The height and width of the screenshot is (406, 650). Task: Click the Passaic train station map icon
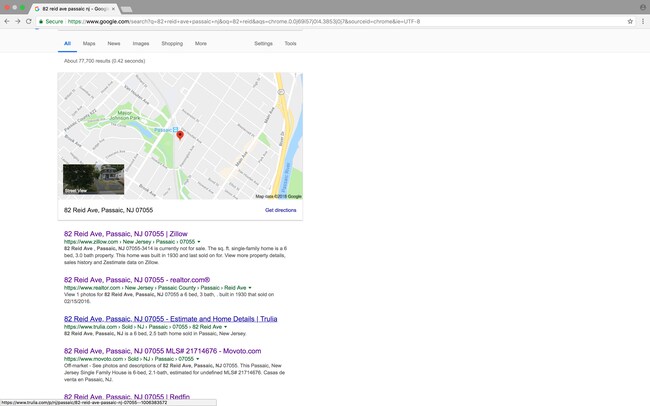(175, 130)
